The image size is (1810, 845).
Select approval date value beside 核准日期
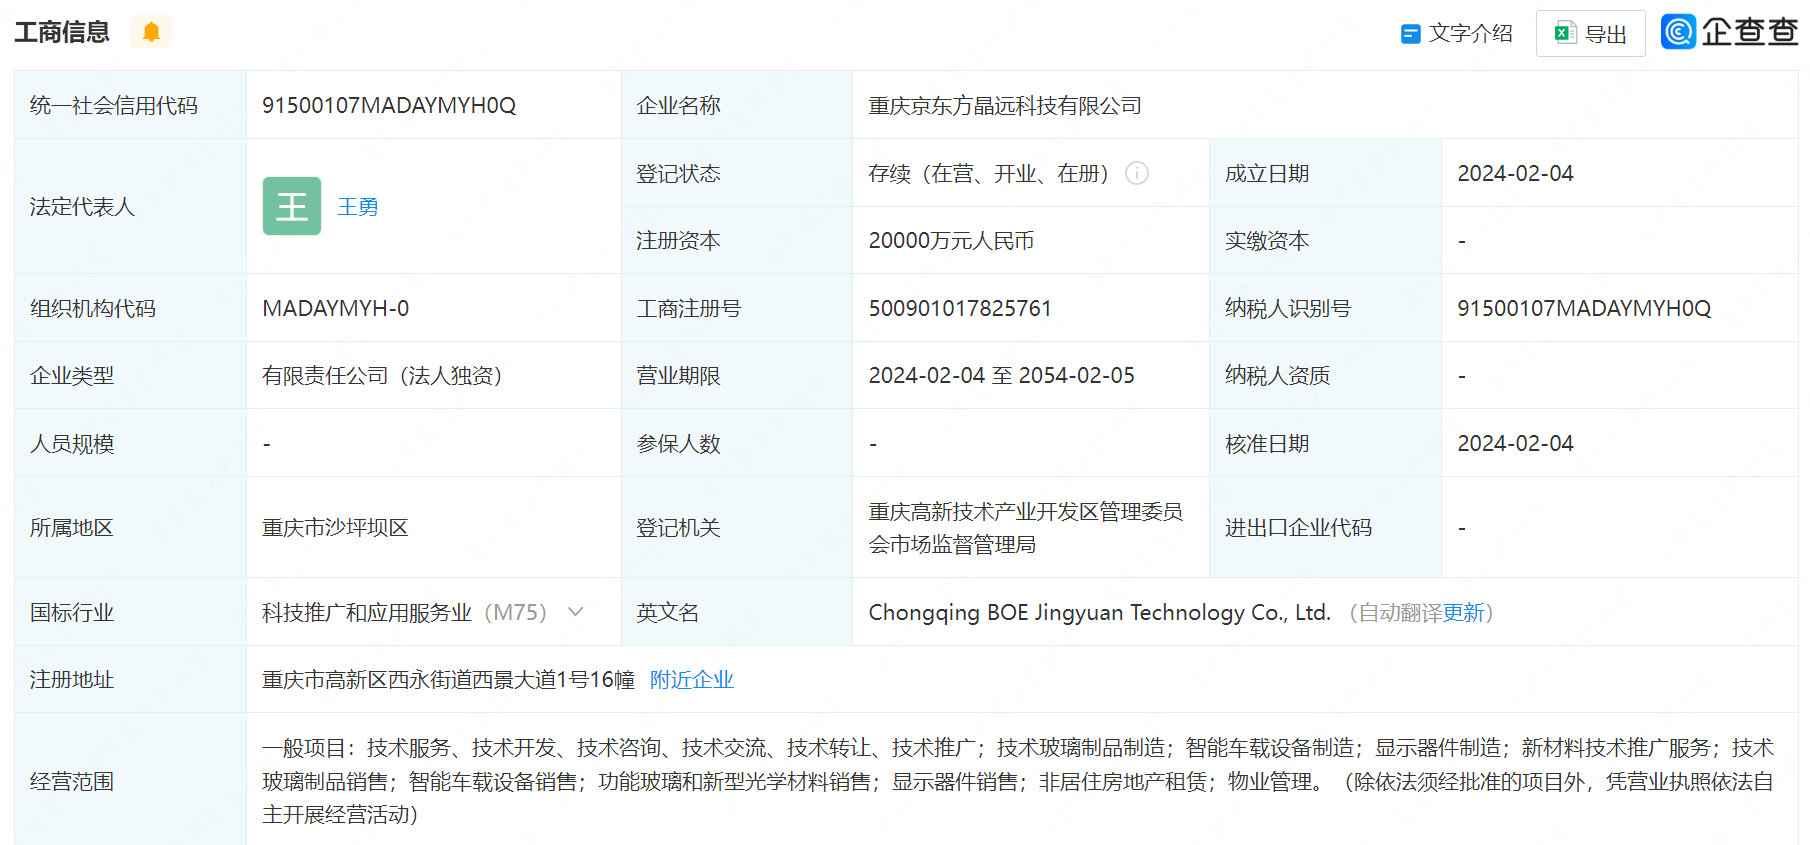click(1515, 444)
